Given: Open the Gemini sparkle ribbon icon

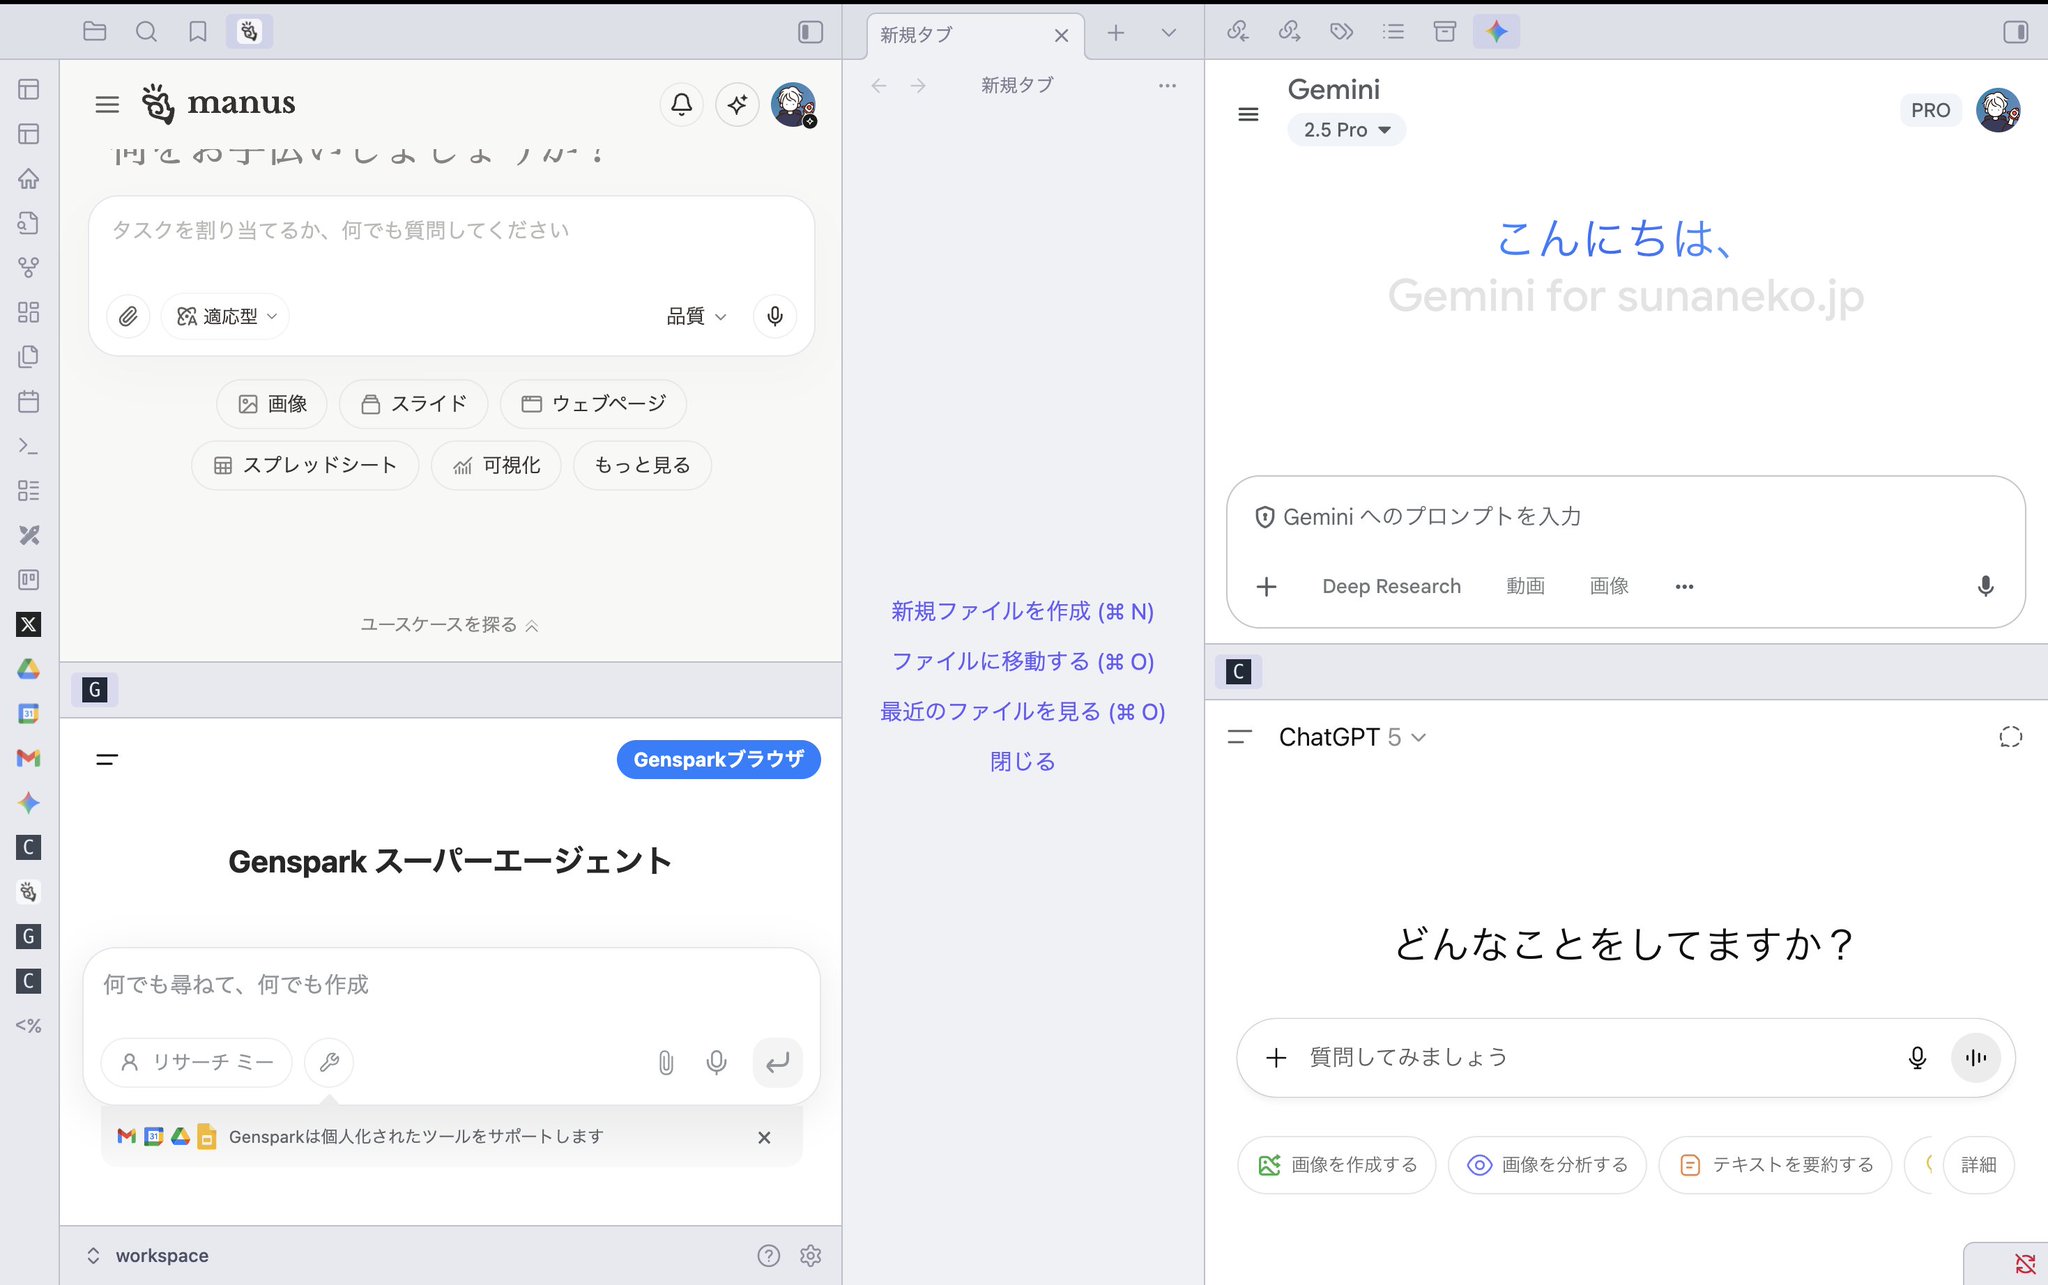Looking at the screenshot, I should tap(29, 803).
